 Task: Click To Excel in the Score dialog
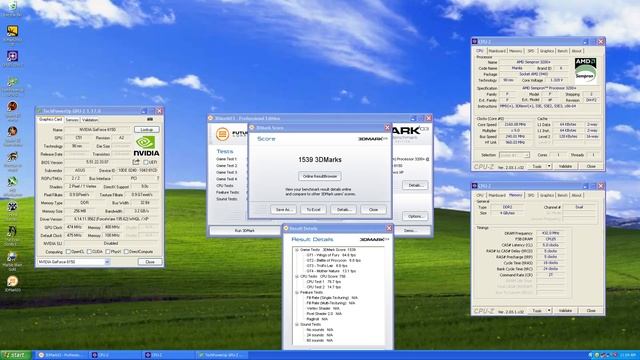[x=313, y=209]
